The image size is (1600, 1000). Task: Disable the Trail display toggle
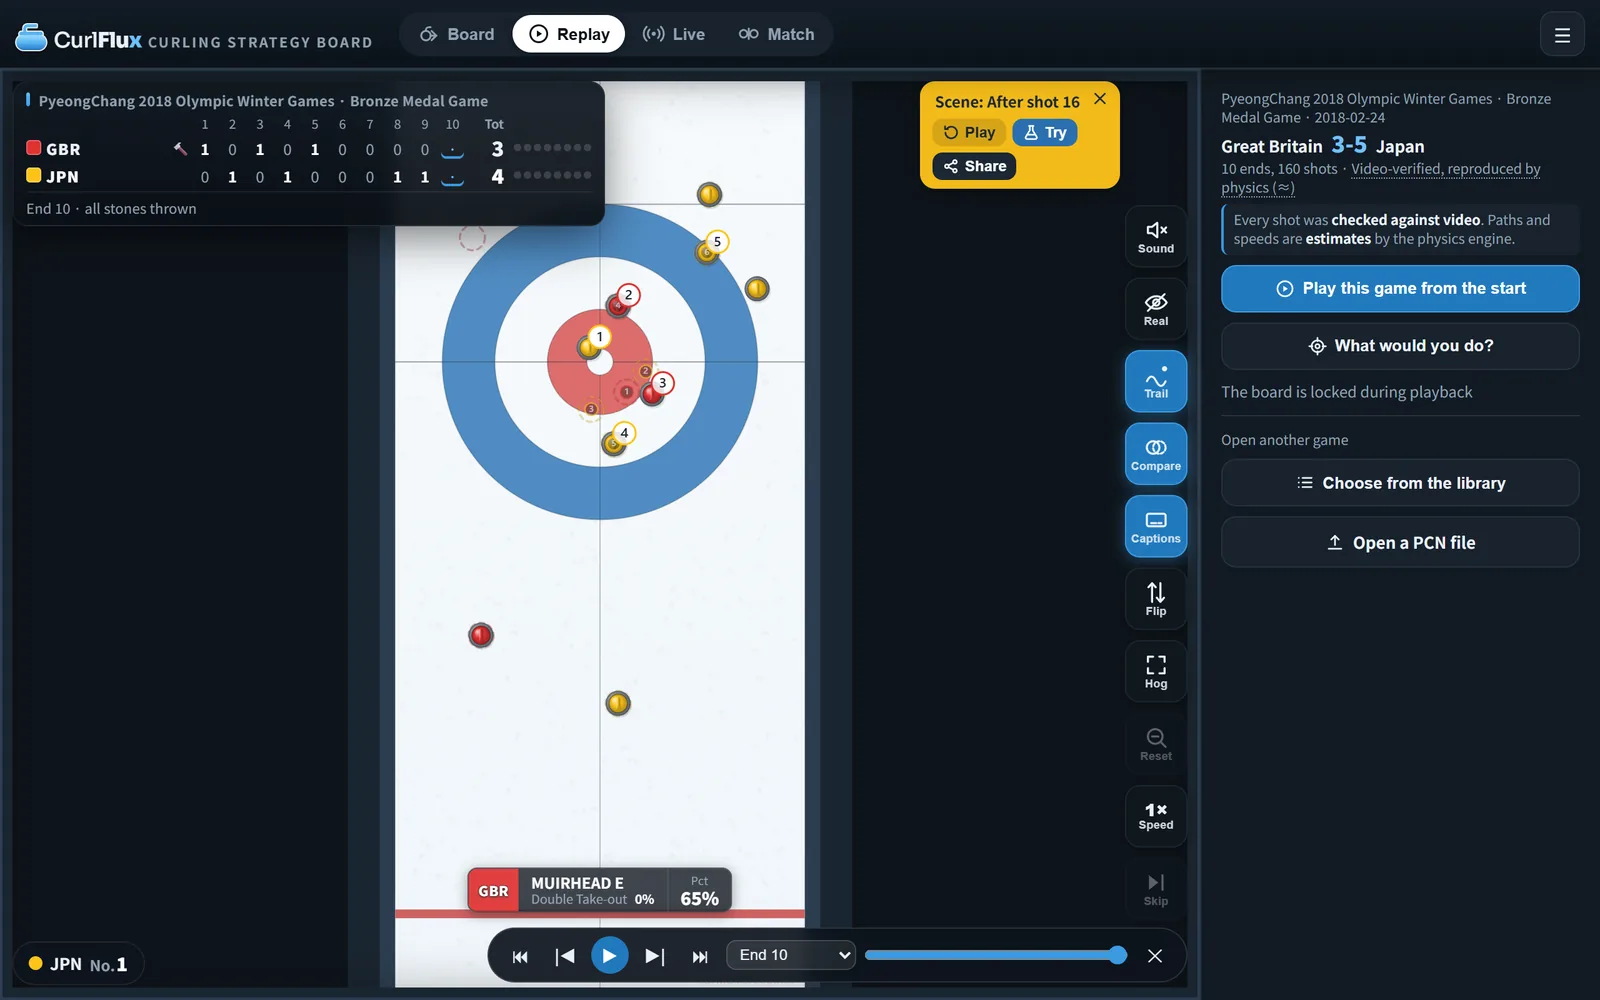point(1155,381)
